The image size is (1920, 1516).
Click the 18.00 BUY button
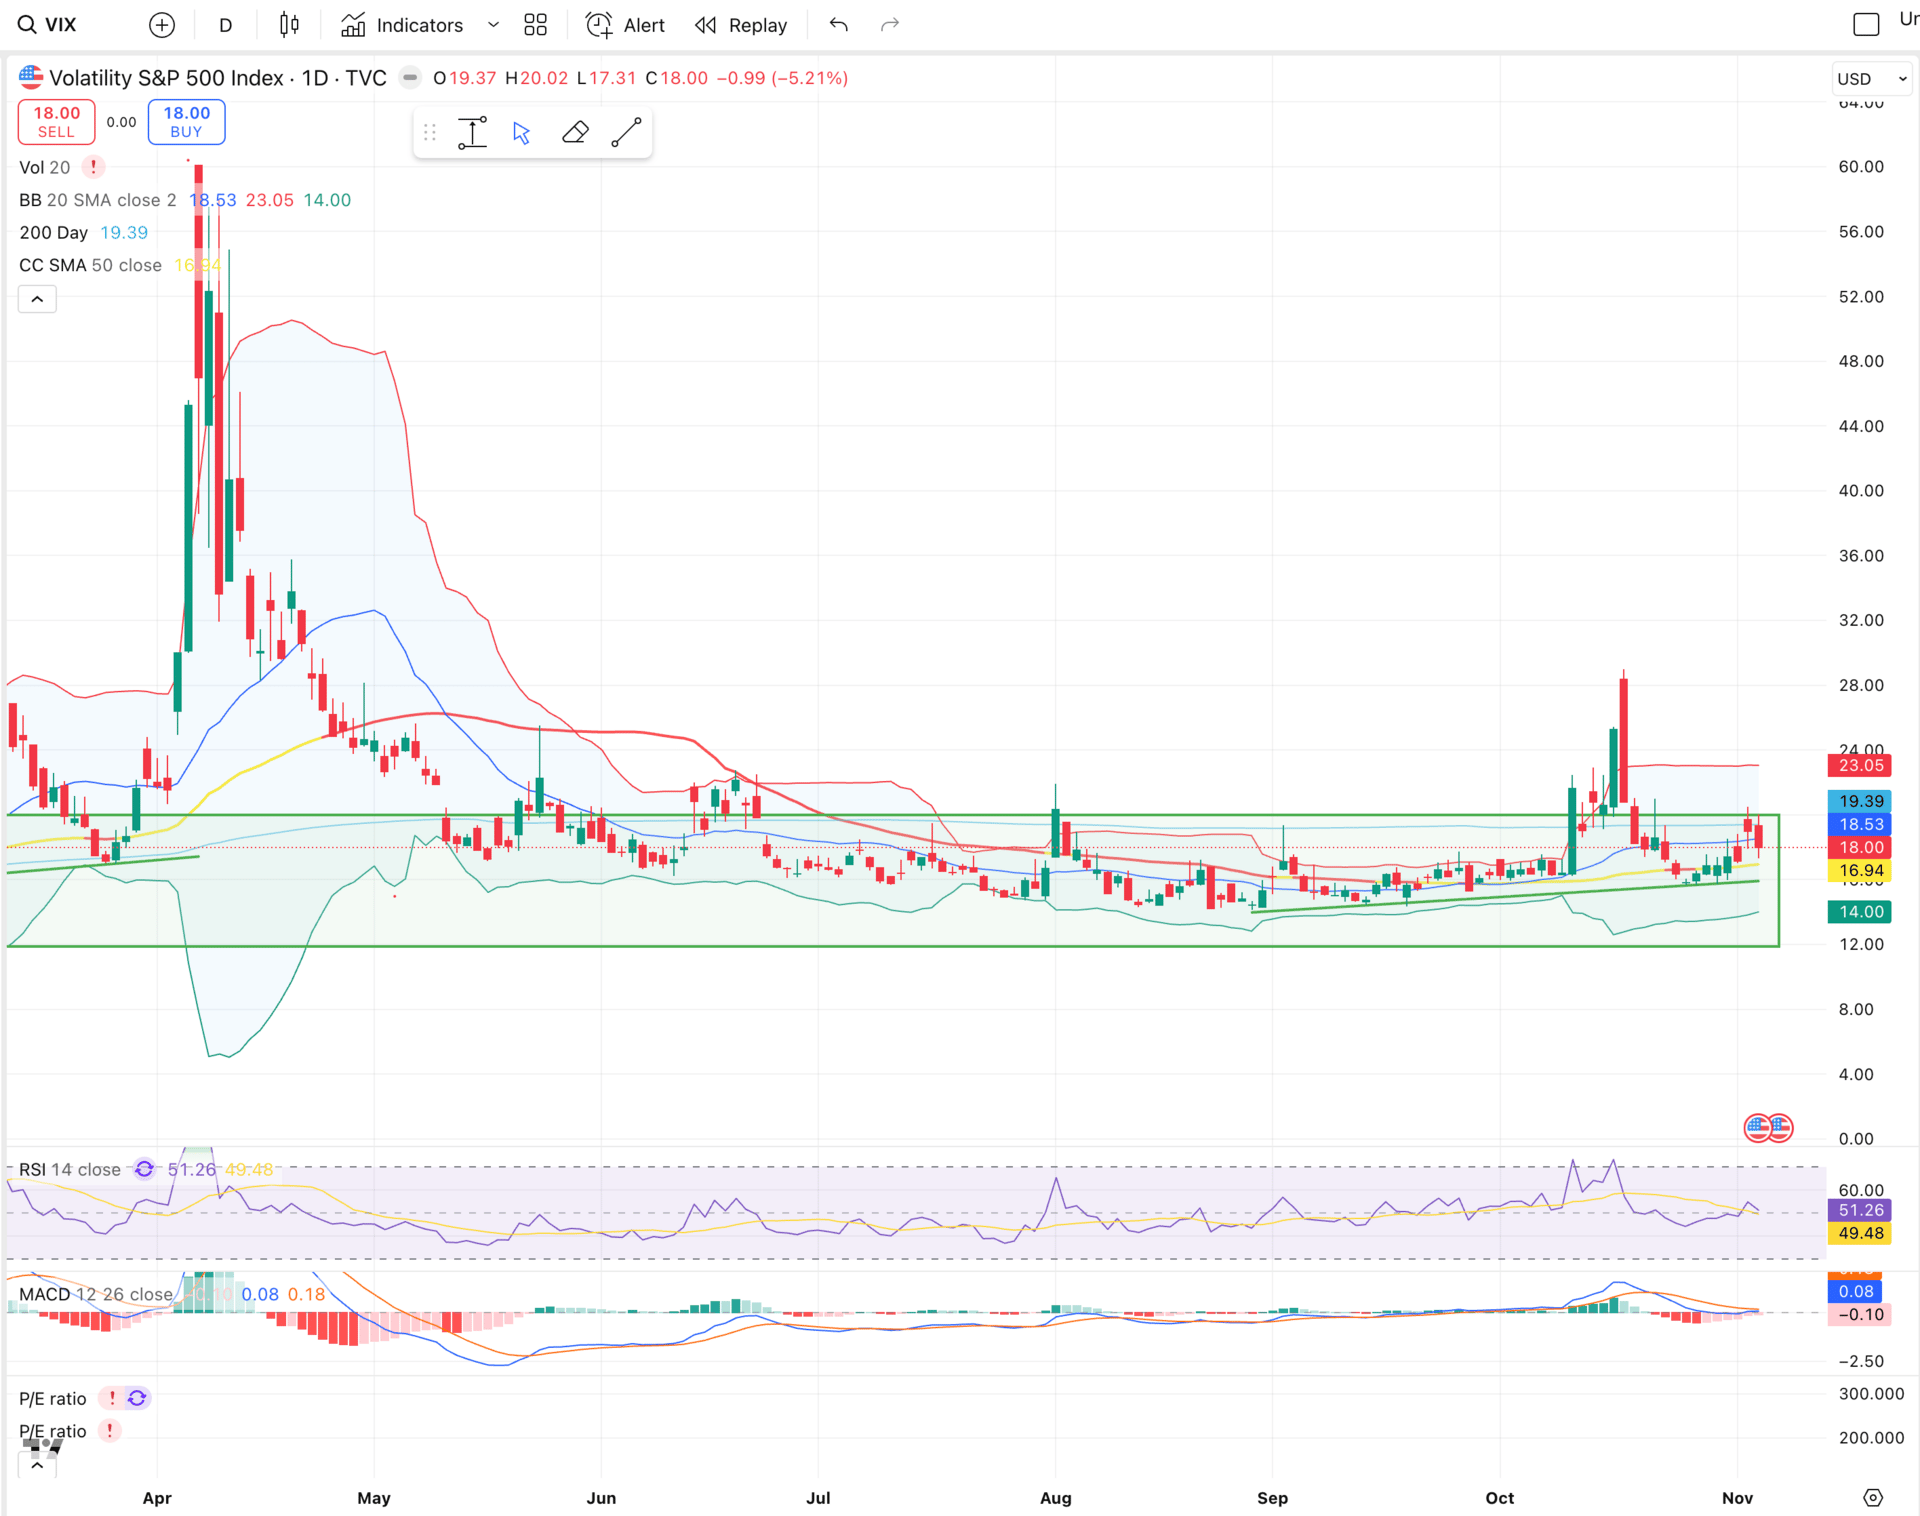(186, 122)
